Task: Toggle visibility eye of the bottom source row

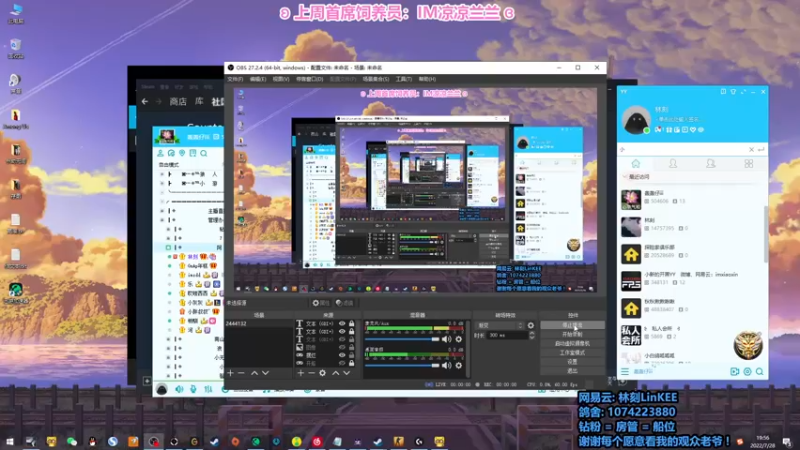Action: pyautogui.click(x=342, y=363)
